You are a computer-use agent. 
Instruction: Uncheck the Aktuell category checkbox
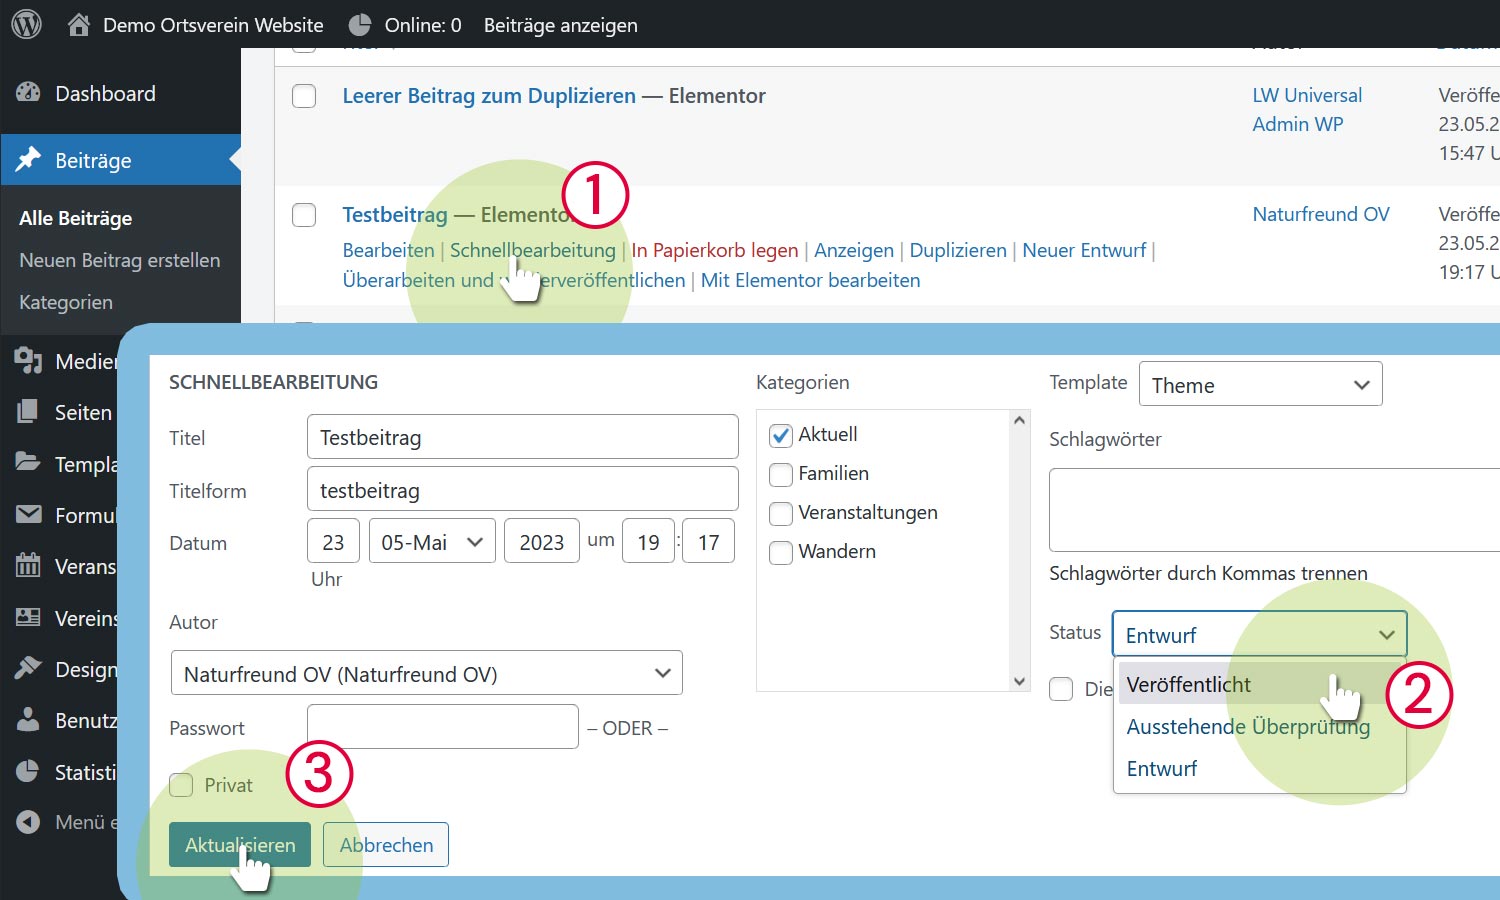[781, 435]
